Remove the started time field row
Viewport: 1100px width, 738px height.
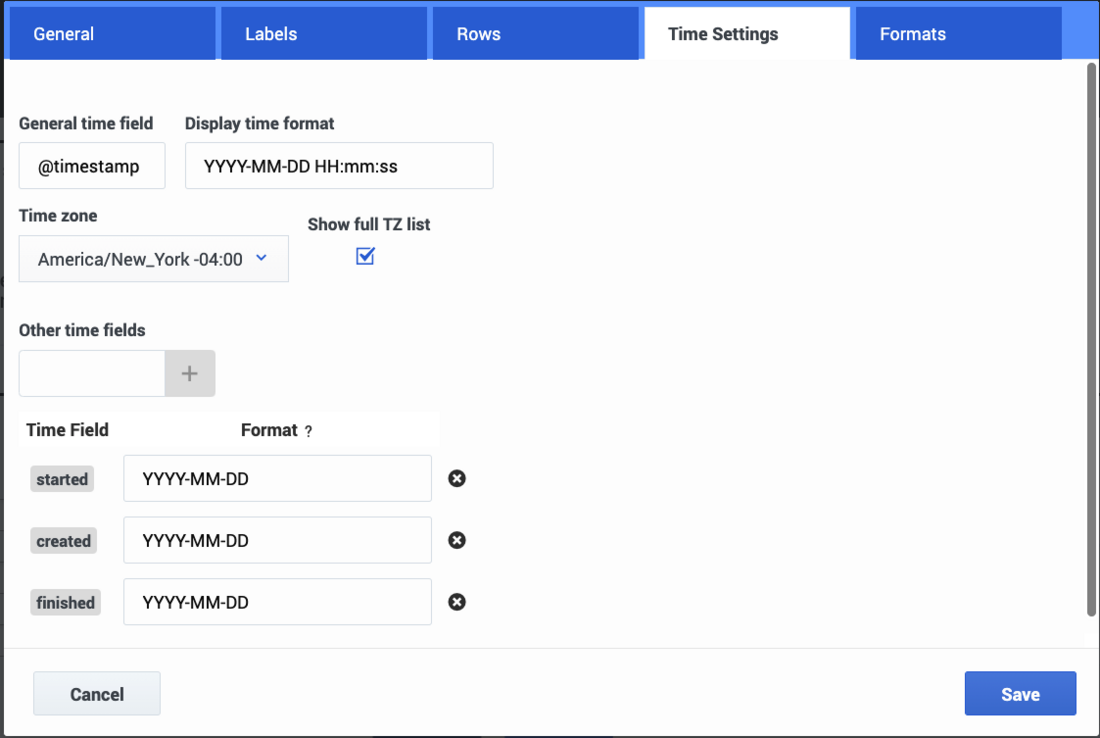457,478
